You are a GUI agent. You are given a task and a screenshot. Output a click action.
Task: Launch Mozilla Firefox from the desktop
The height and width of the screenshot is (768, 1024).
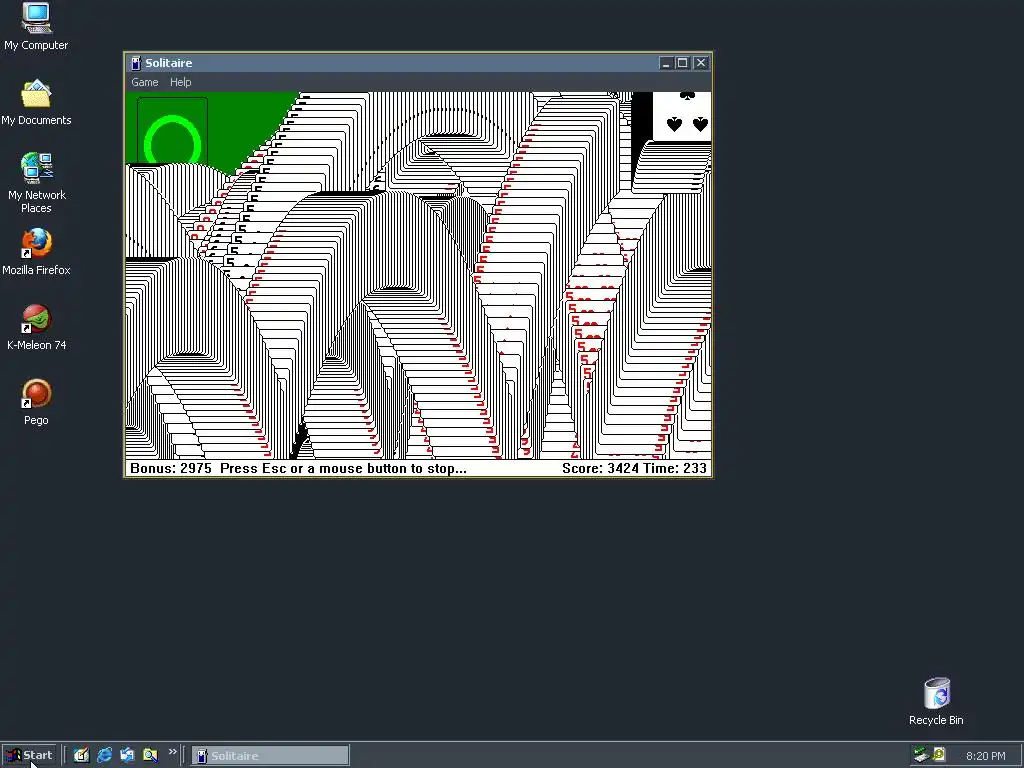(36, 251)
